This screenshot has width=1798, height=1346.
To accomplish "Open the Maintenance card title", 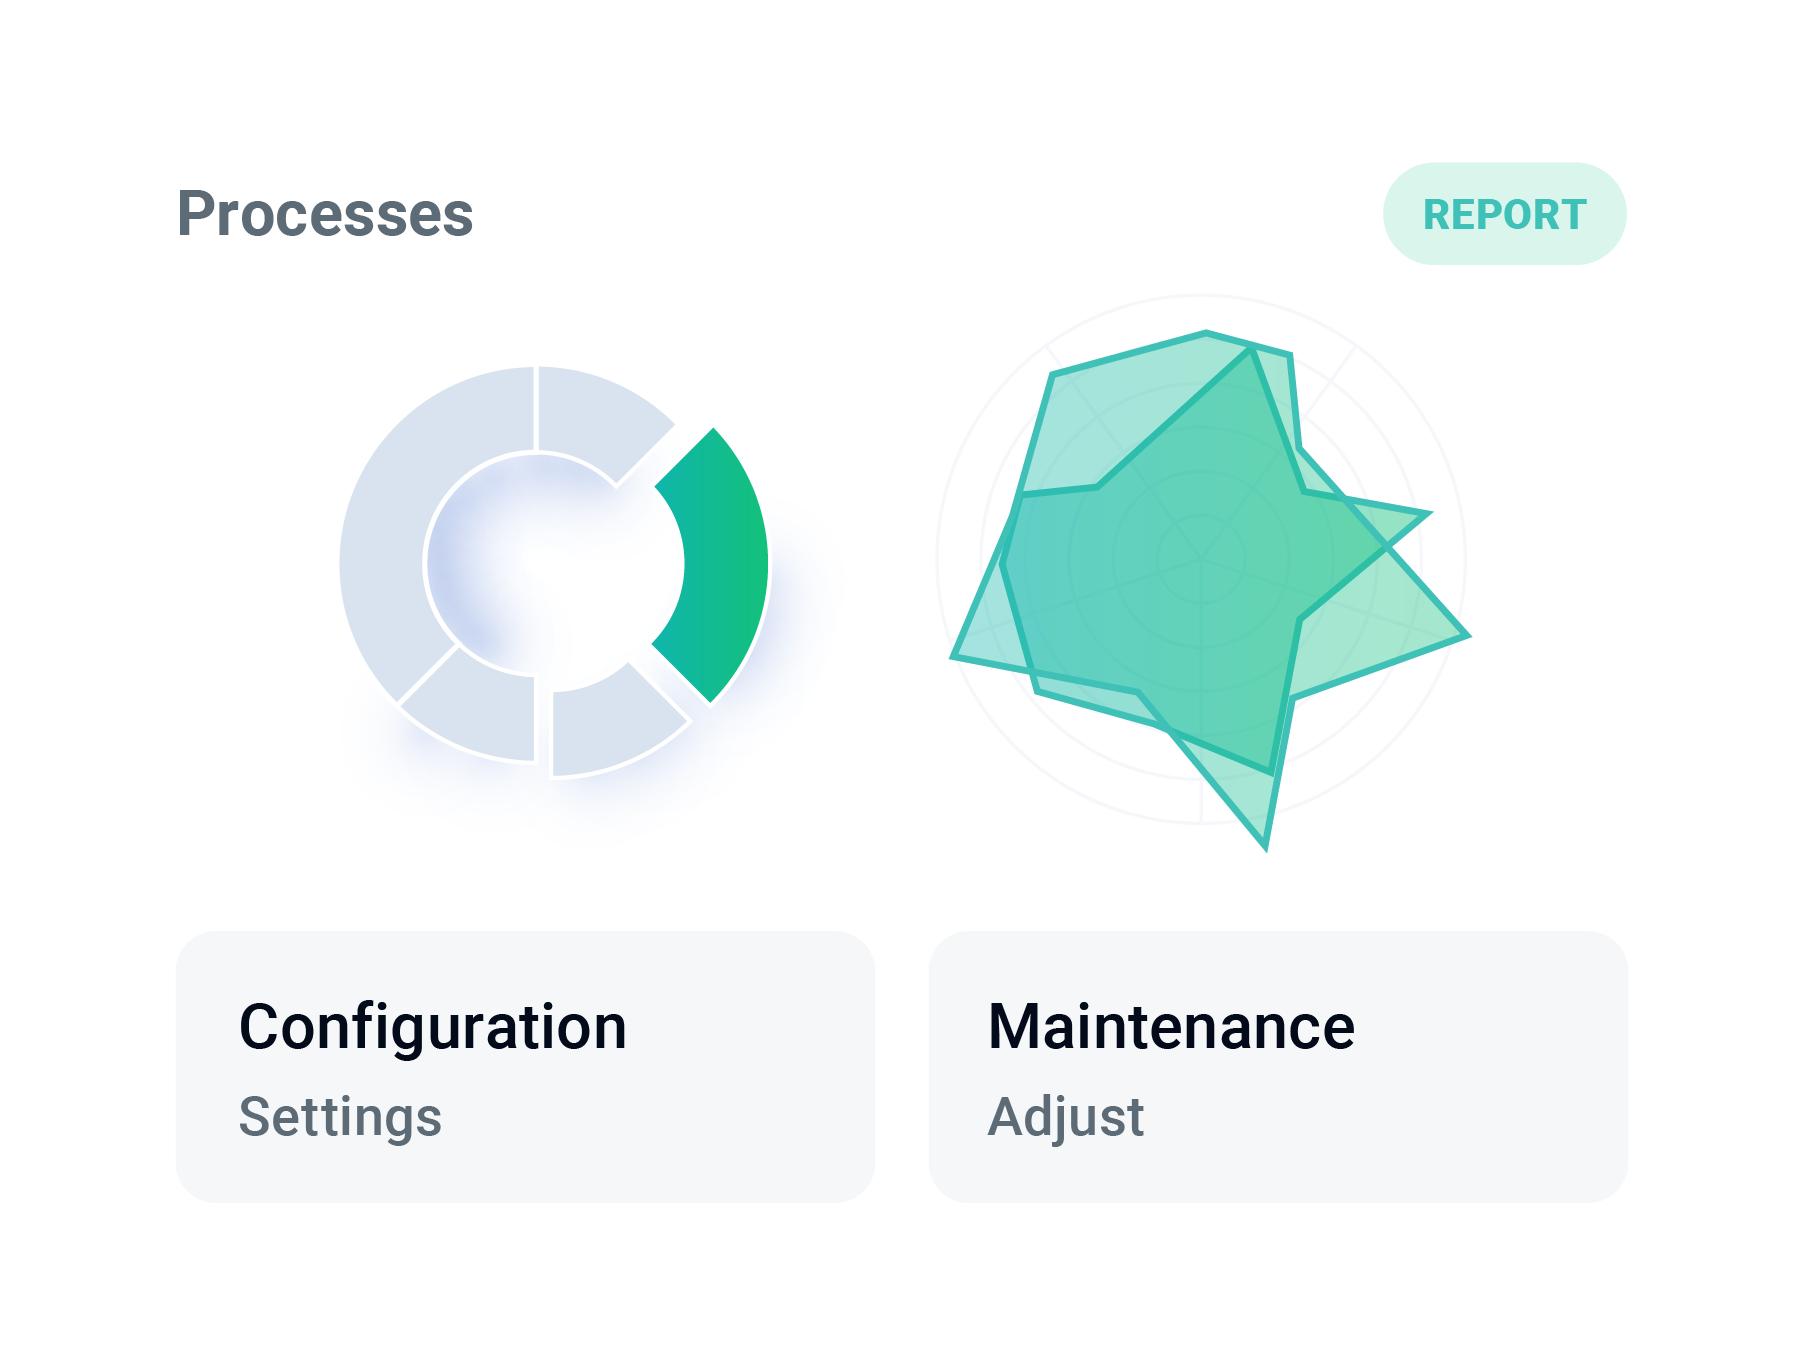I will pos(1171,1027).
